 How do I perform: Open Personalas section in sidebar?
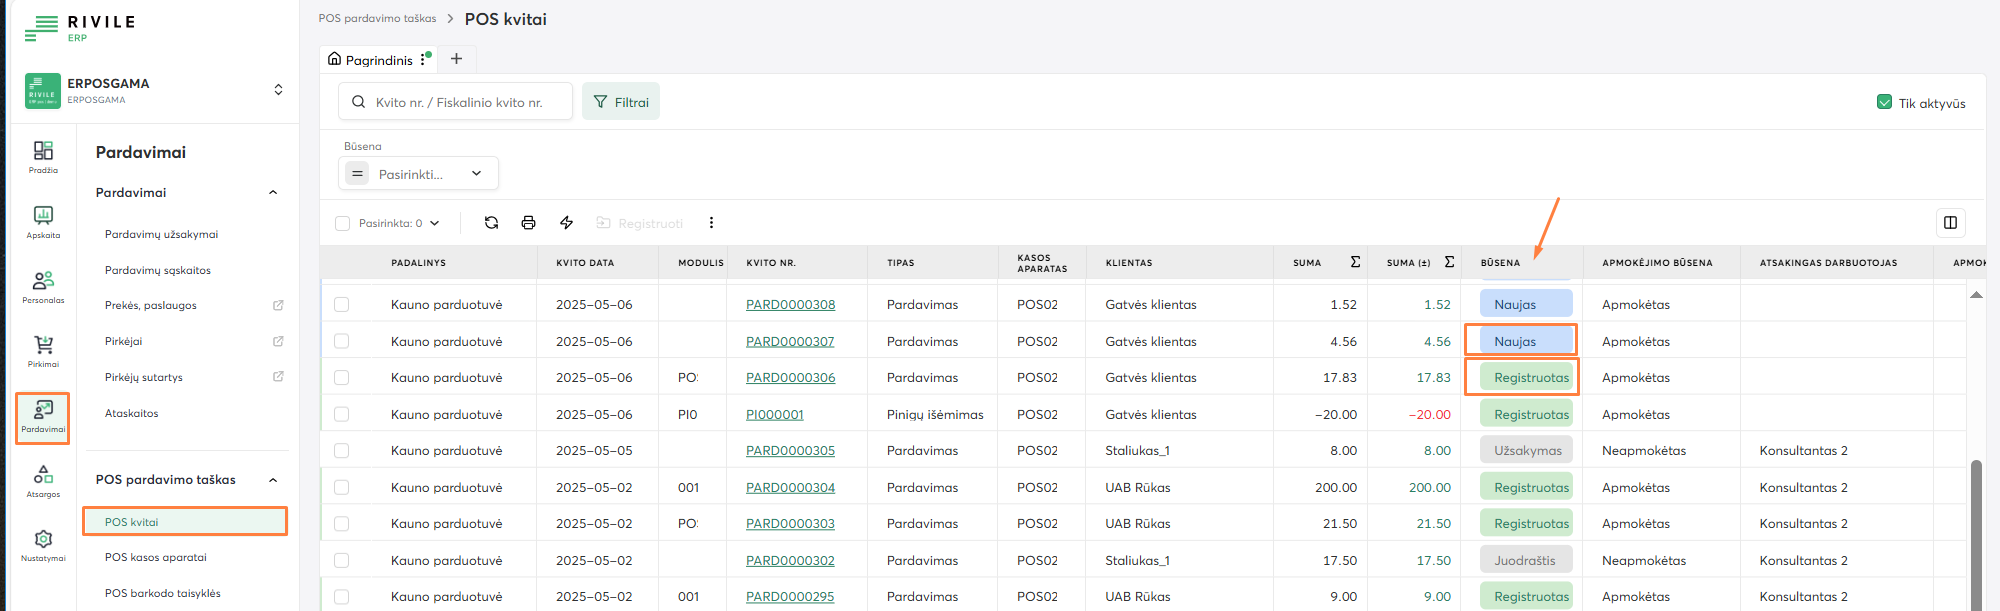43,286
